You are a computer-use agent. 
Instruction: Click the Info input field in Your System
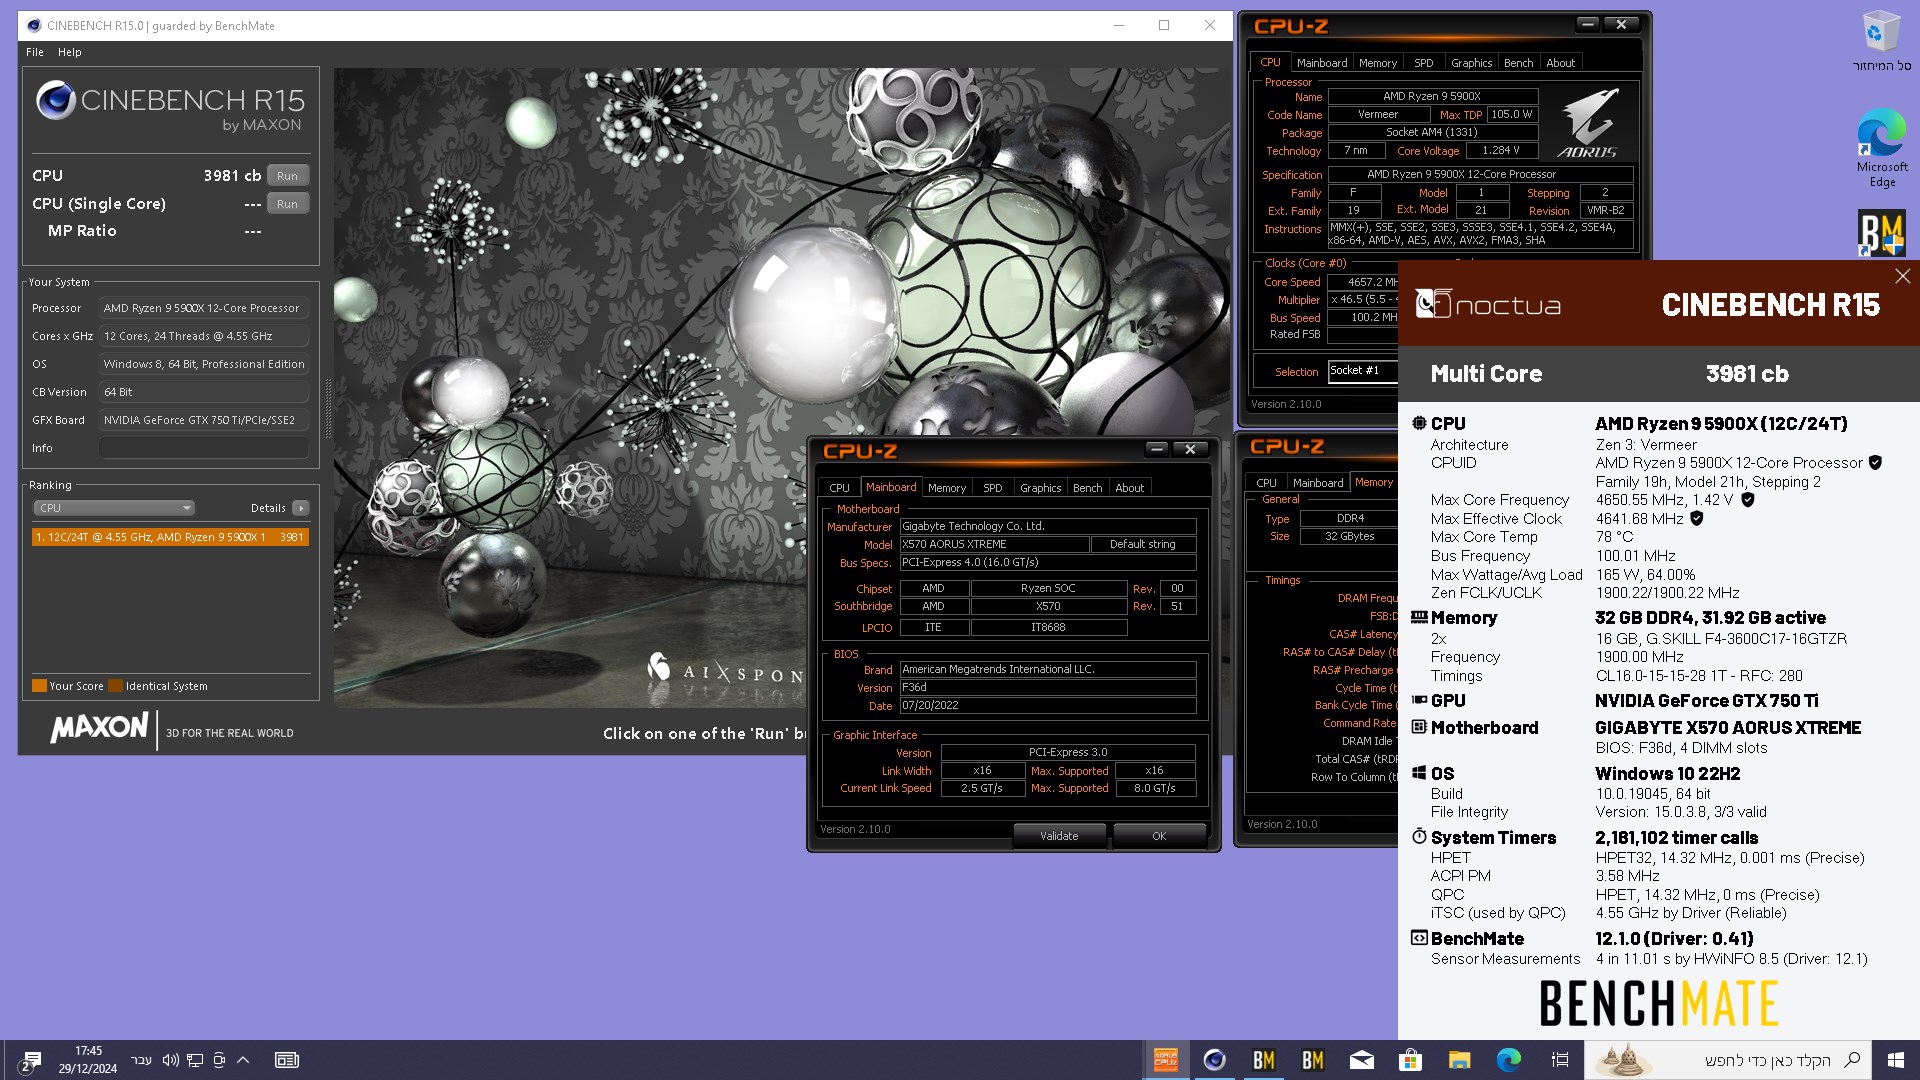[x=203, y=448]
